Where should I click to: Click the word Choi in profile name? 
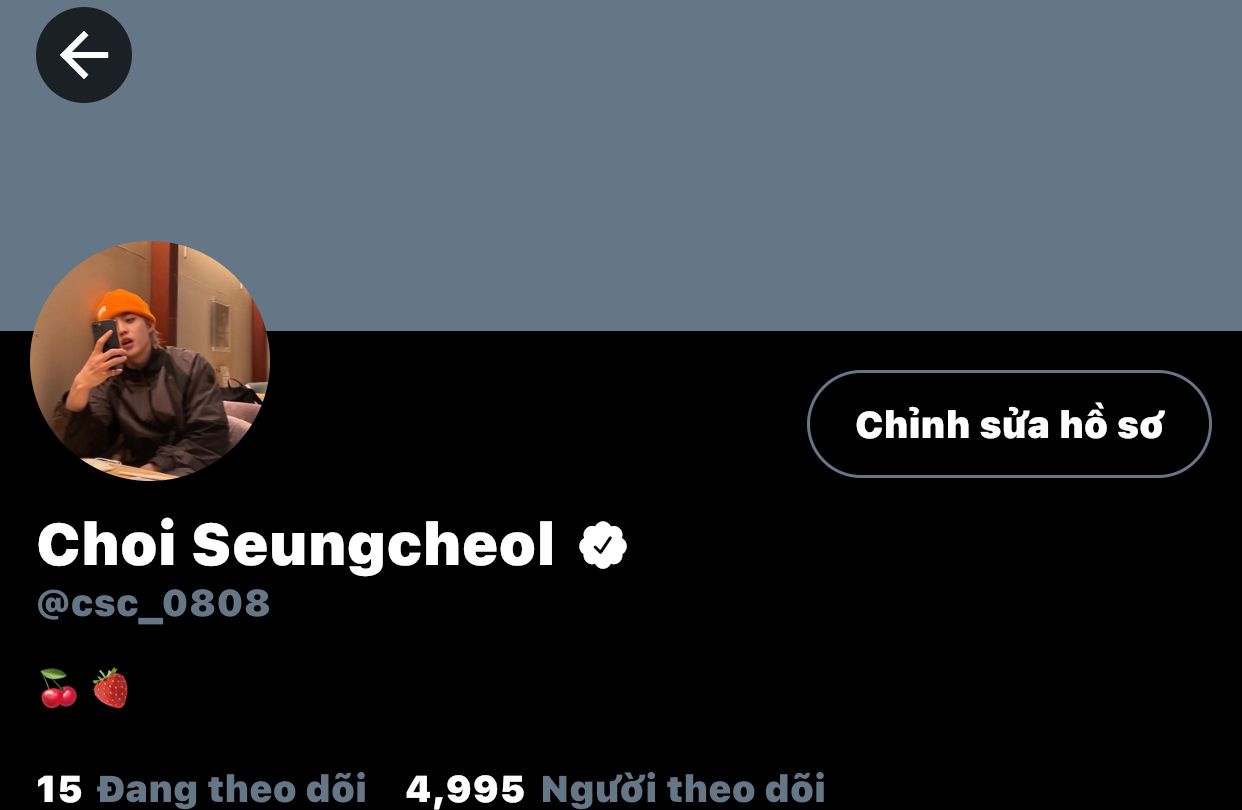point(107,545)
